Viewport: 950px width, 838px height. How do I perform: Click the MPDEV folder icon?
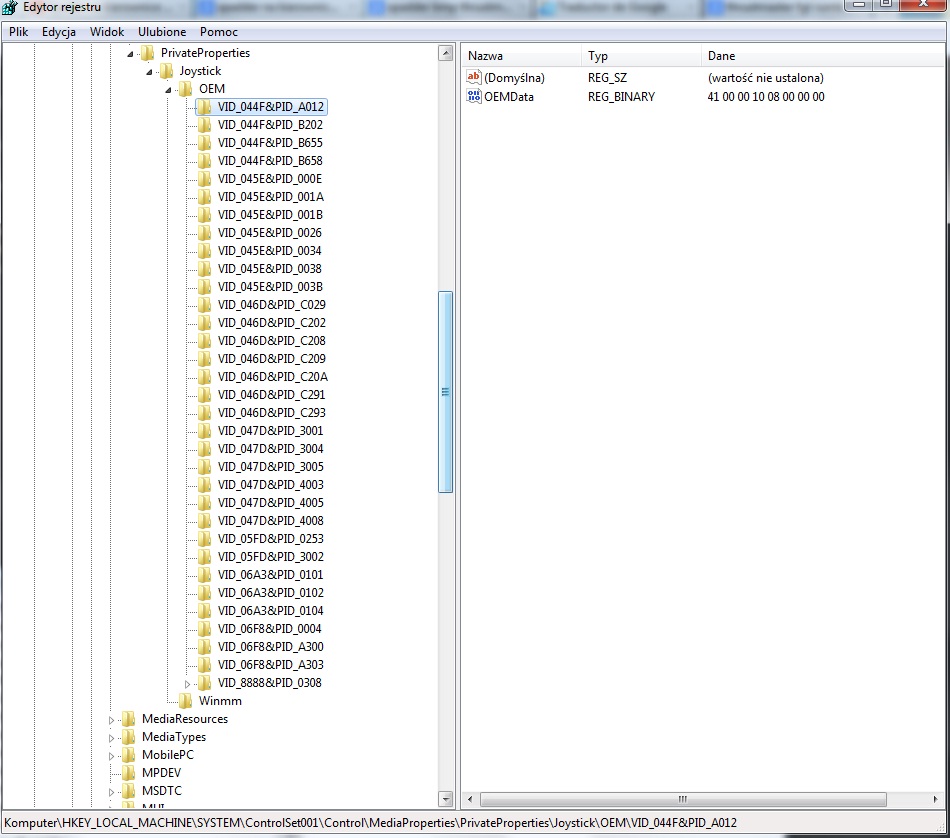[128, 773]
